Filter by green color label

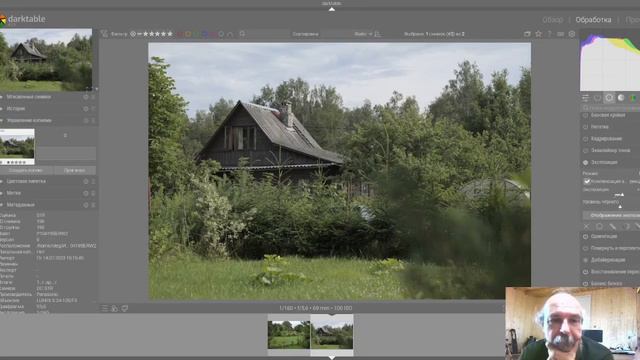point(196,34)
